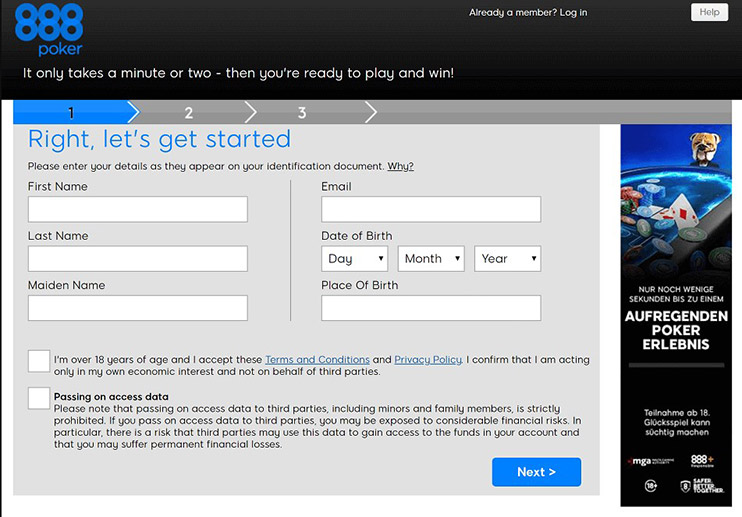Focus the Place Of Birth input field
The image size is (742, 517).
coord(431,308)
